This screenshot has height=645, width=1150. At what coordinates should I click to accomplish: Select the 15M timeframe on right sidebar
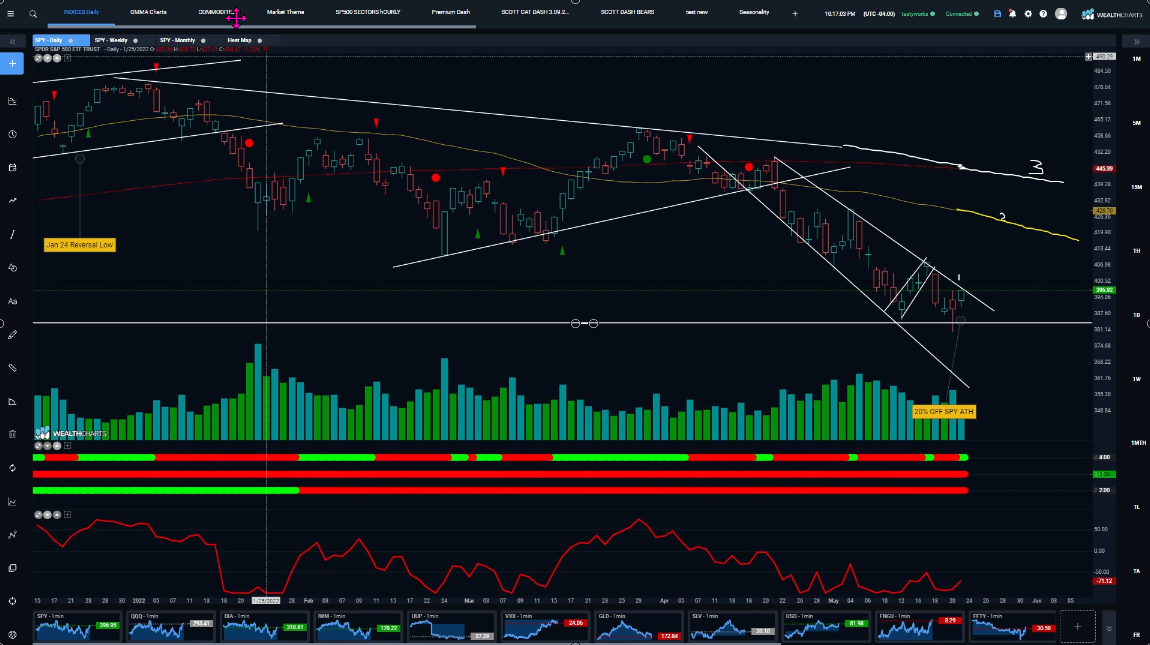pos(1137,187)
